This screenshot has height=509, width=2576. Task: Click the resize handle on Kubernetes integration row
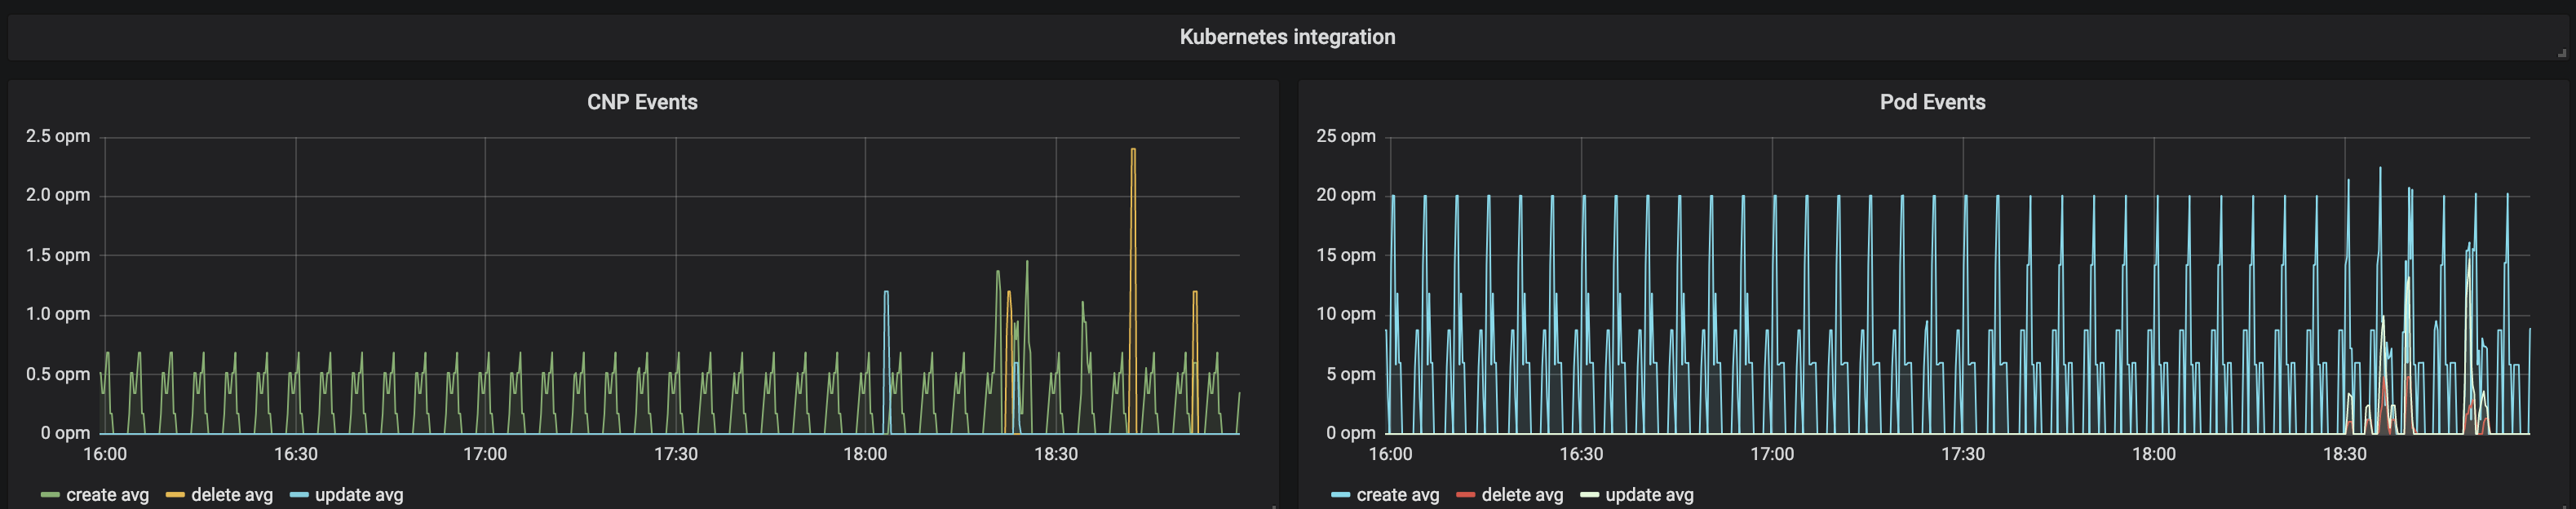[2561, 53]
